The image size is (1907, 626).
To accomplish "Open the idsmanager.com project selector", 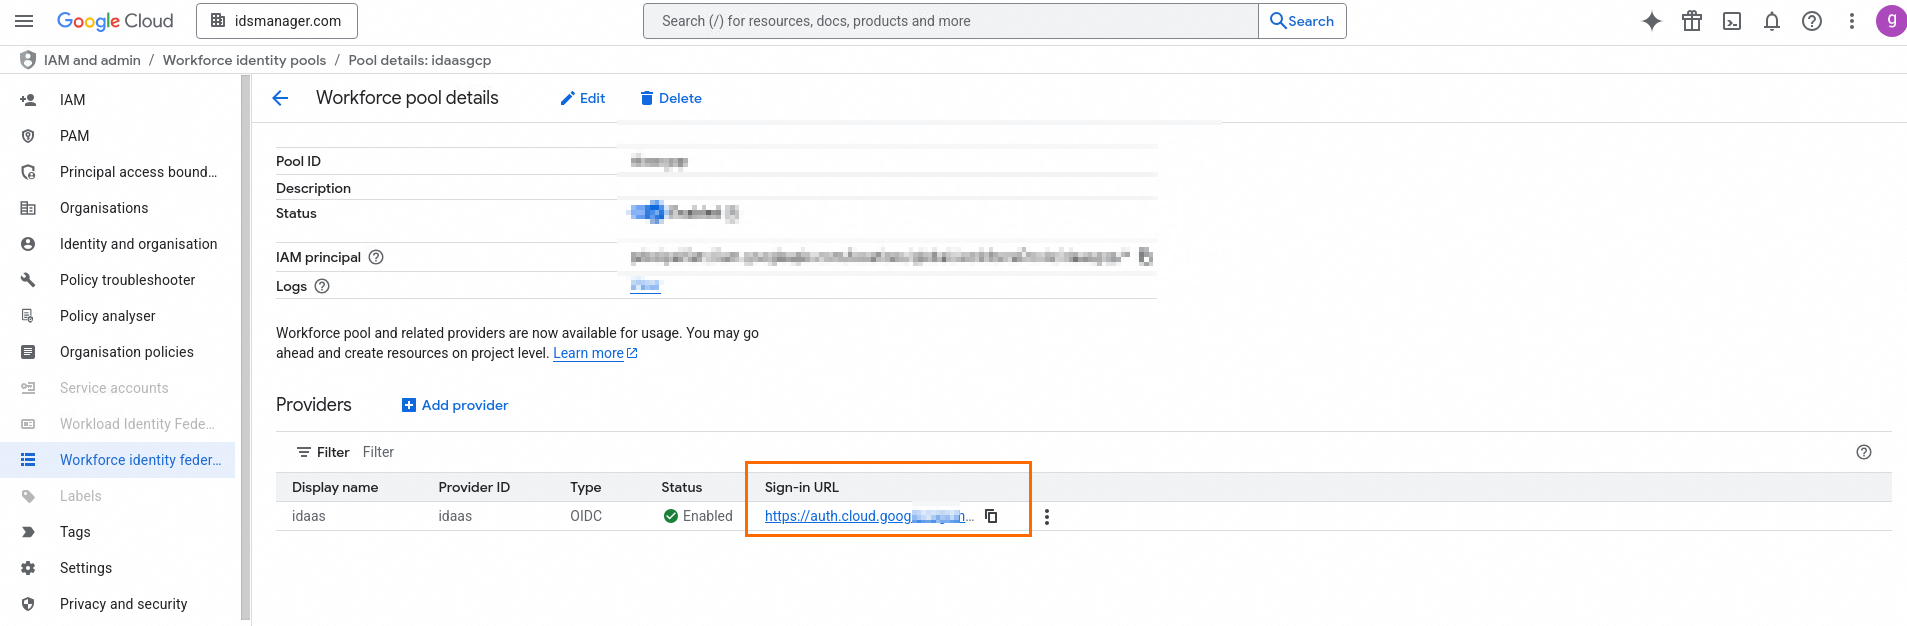I will click(277, 21).
